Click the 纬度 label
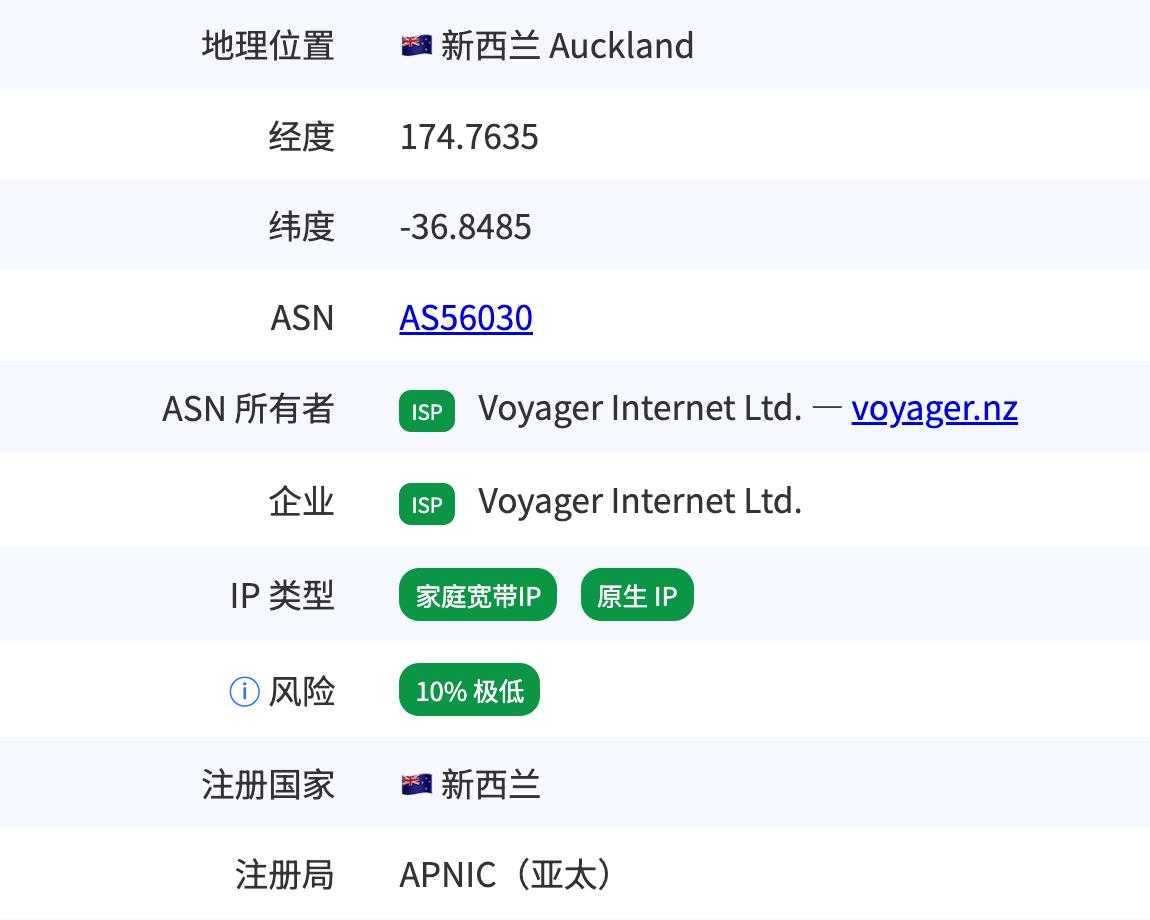 tap(301, 227)
